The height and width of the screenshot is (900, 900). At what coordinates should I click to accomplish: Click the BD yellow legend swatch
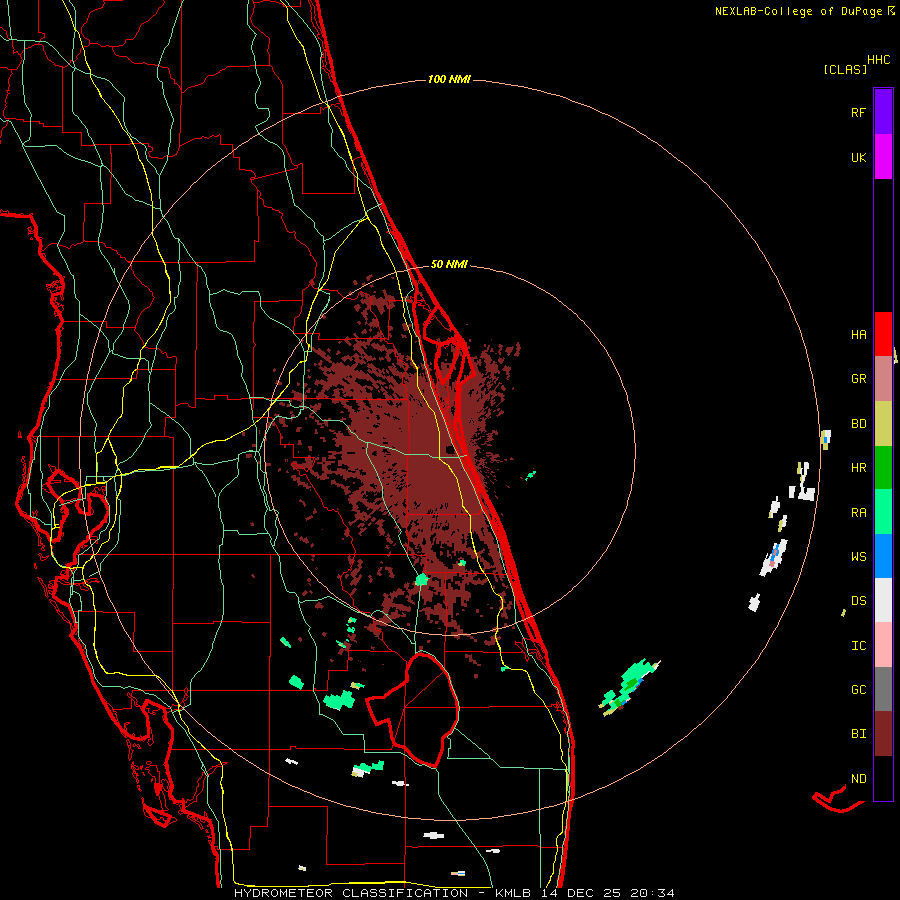(883, 424)
